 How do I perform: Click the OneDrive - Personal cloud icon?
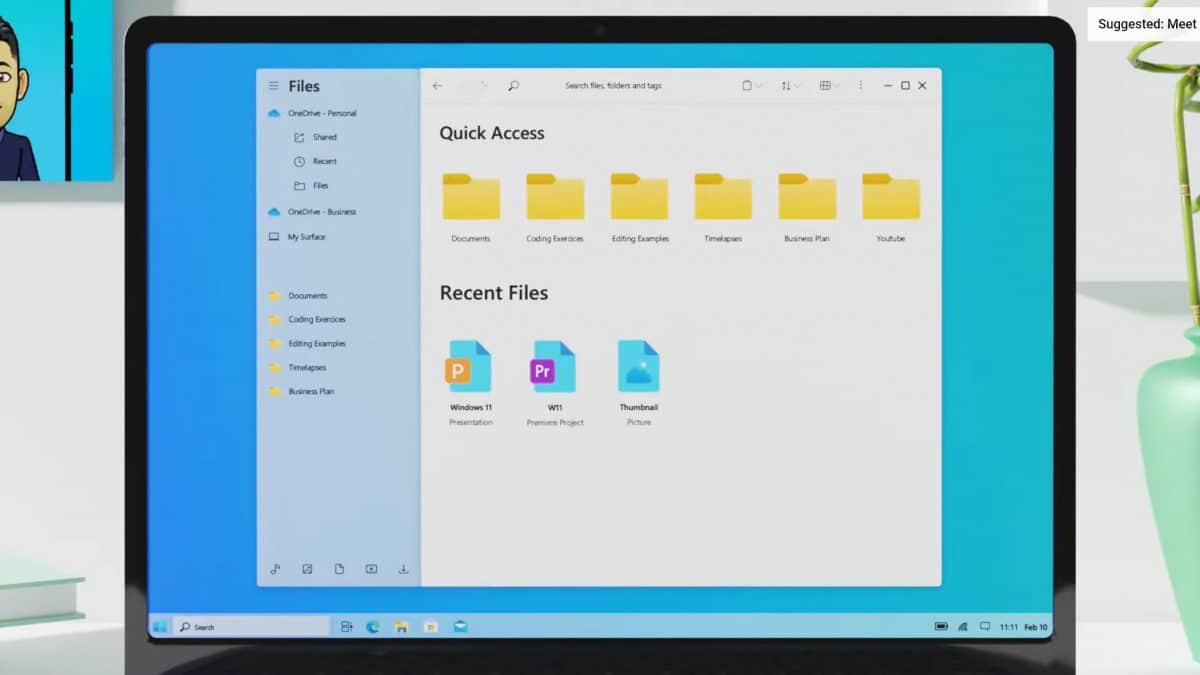click(274, 113)
